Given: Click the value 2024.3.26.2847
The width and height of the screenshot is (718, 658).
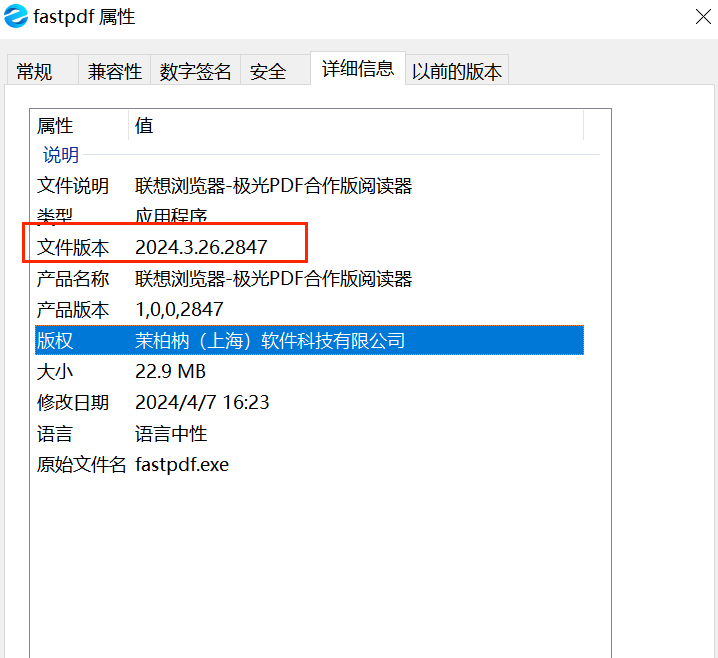Looking at the screenshot, I should (201, 248).
